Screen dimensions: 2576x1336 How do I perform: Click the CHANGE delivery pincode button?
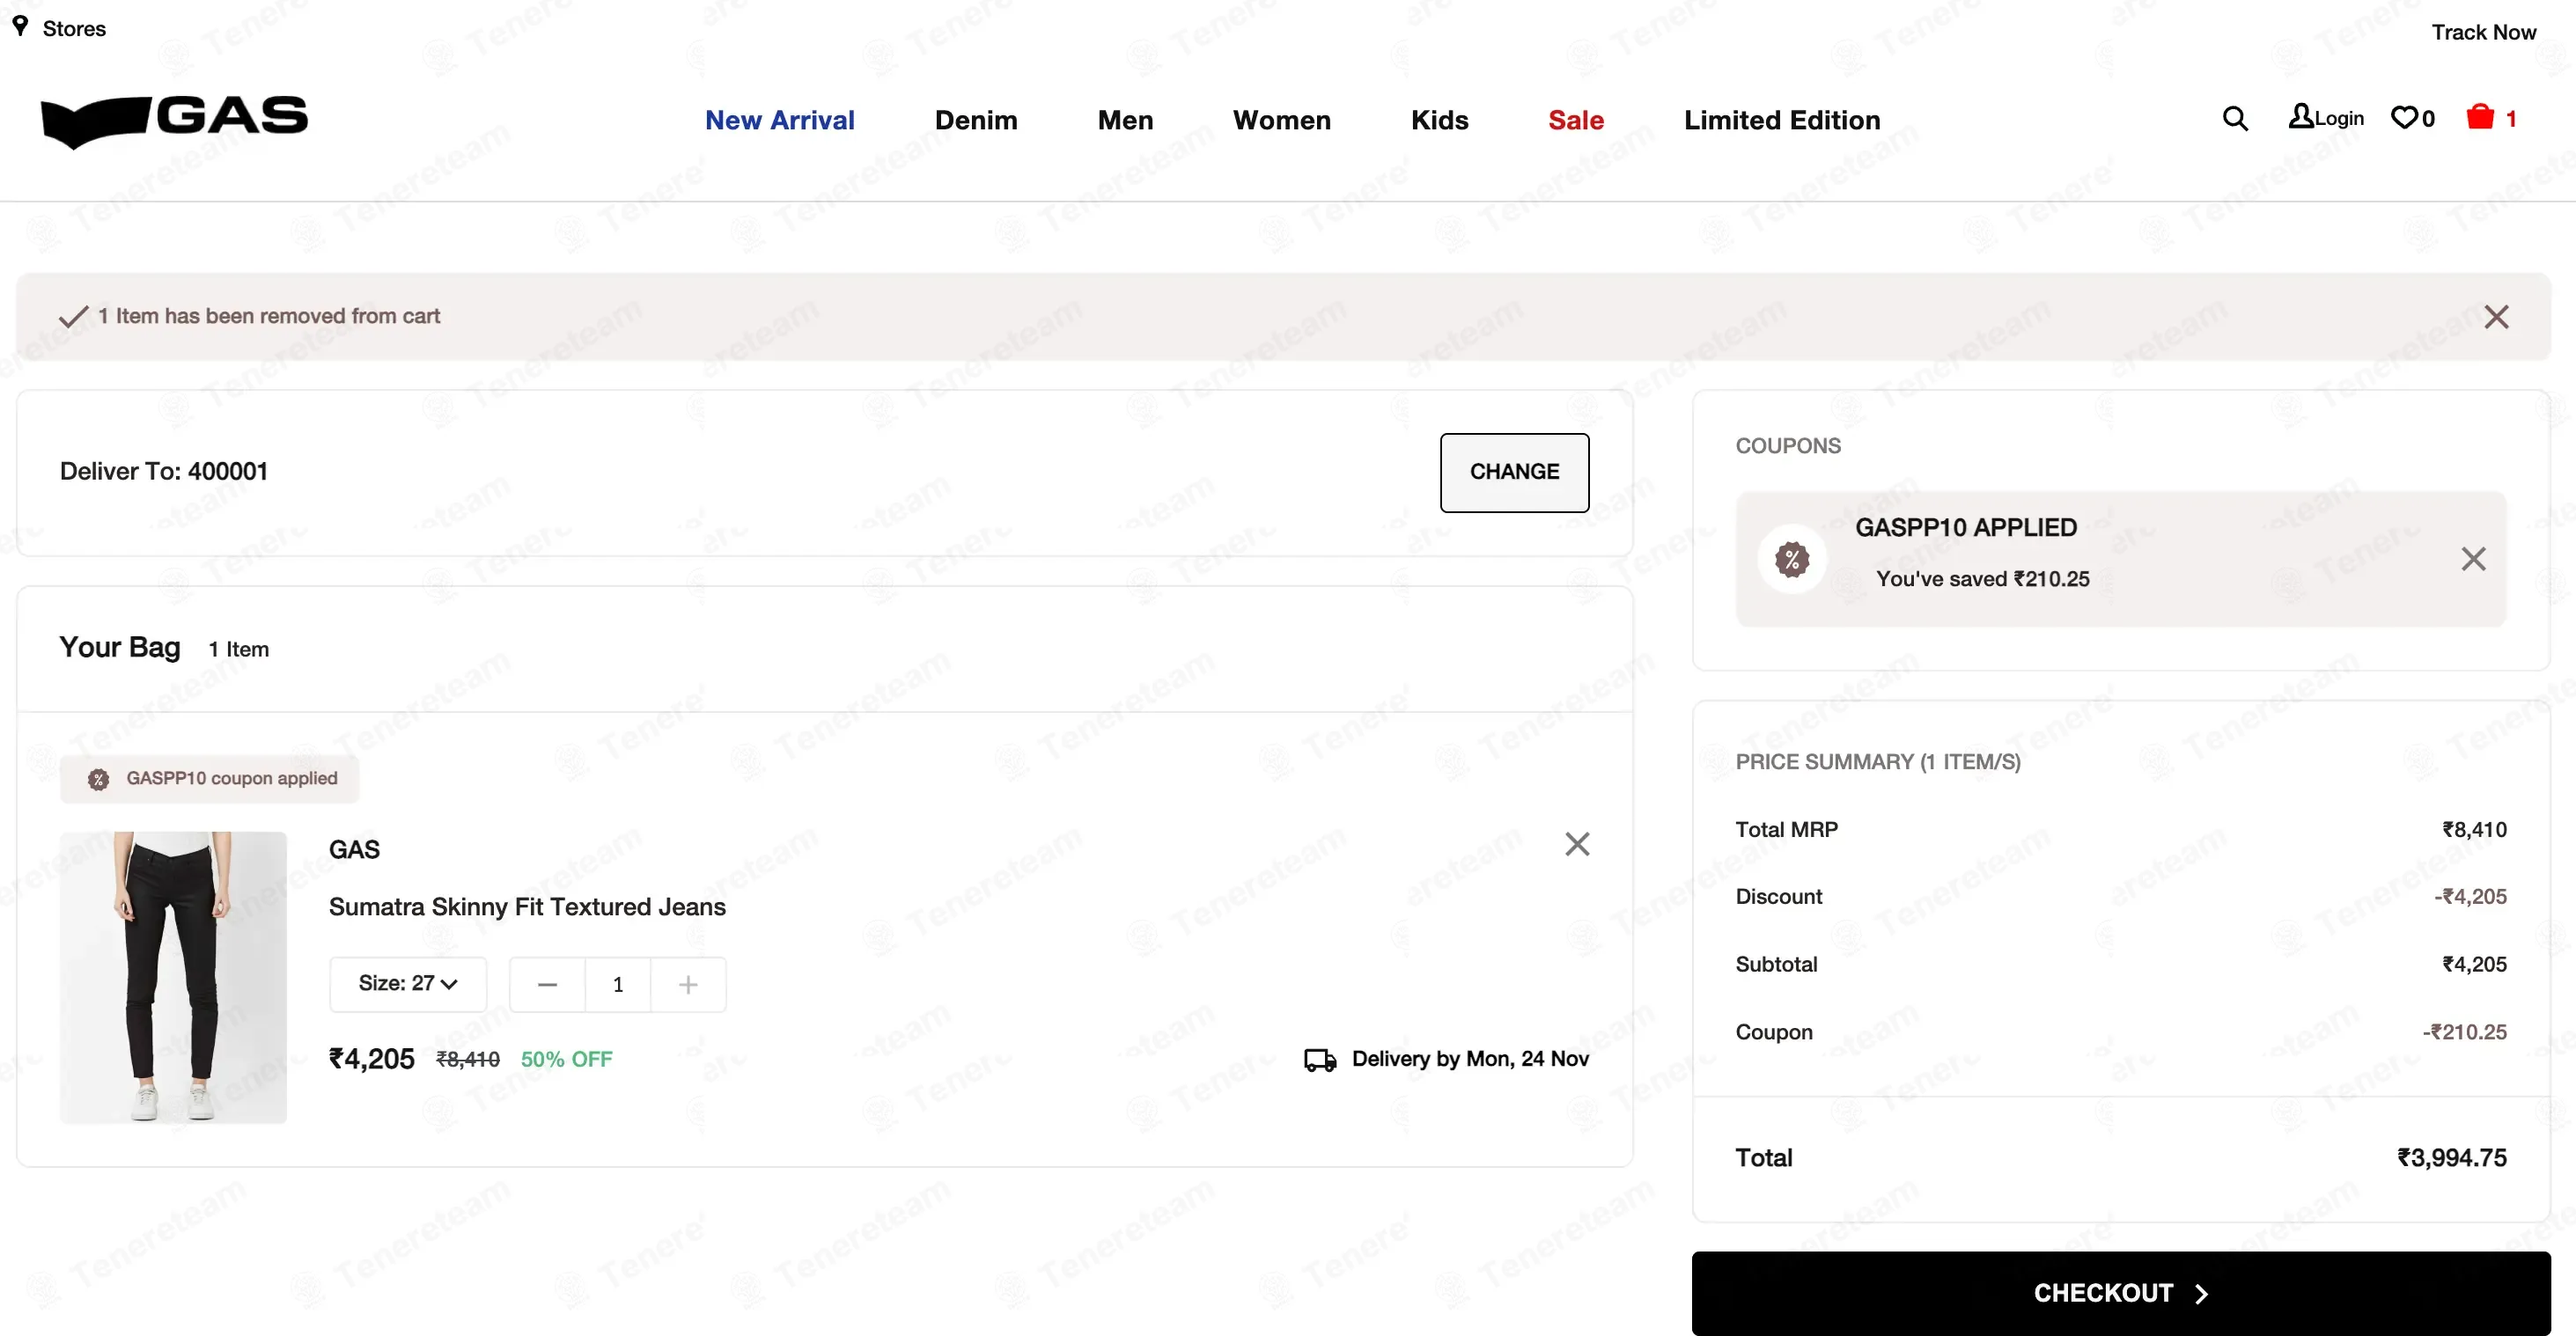pyautogui.click(x=1514, y=472)
